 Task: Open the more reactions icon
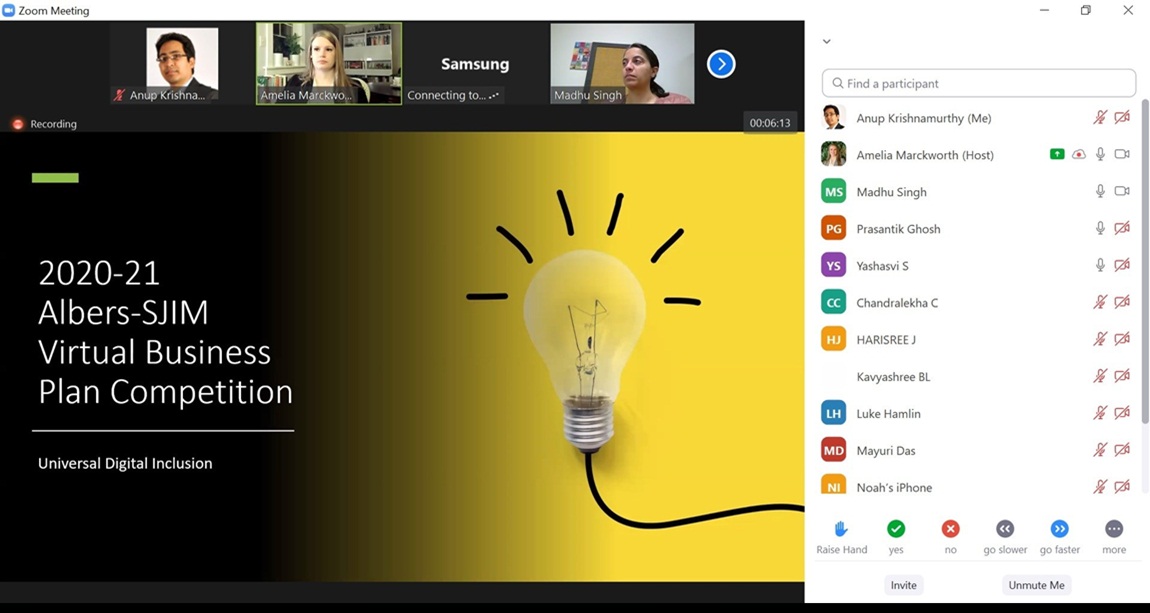pyautogui.click(x=1114, y=529)
